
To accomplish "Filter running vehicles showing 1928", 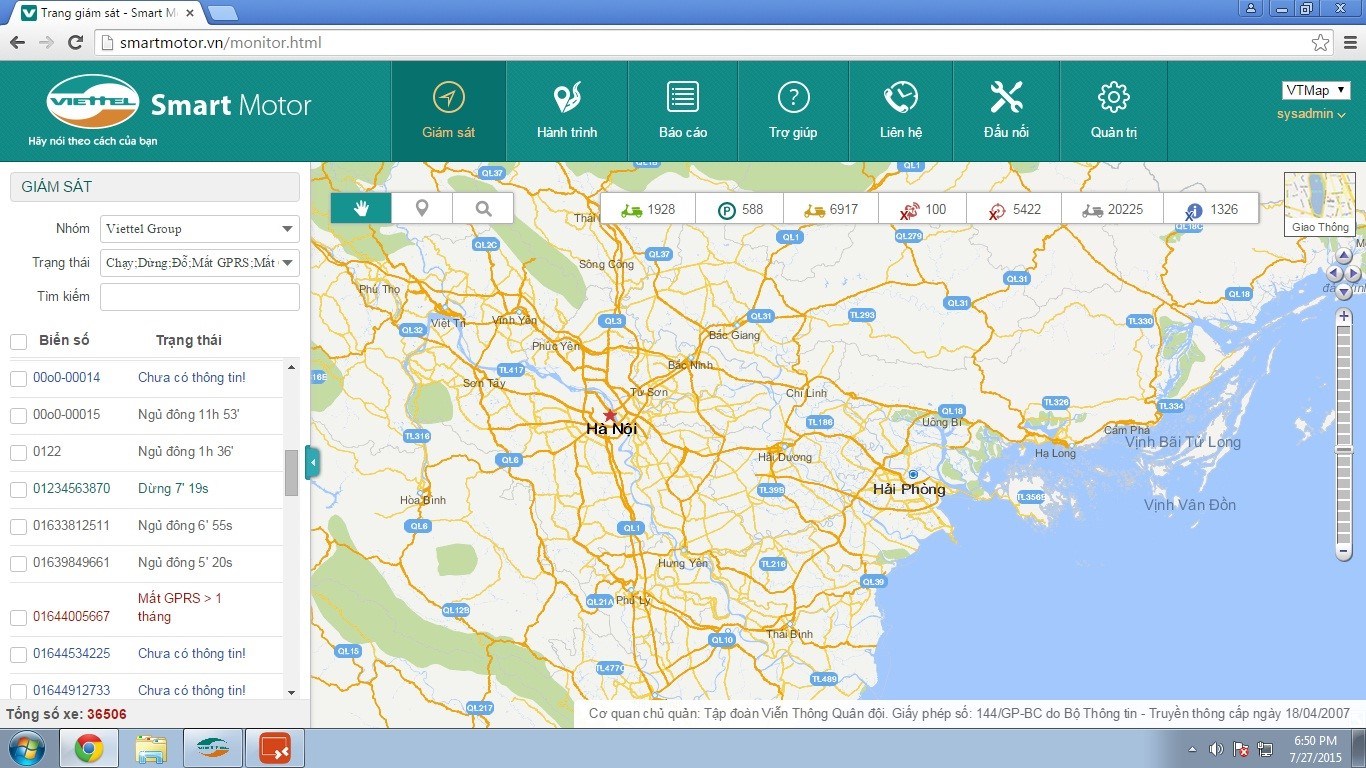I will click(x=647, y=210).
